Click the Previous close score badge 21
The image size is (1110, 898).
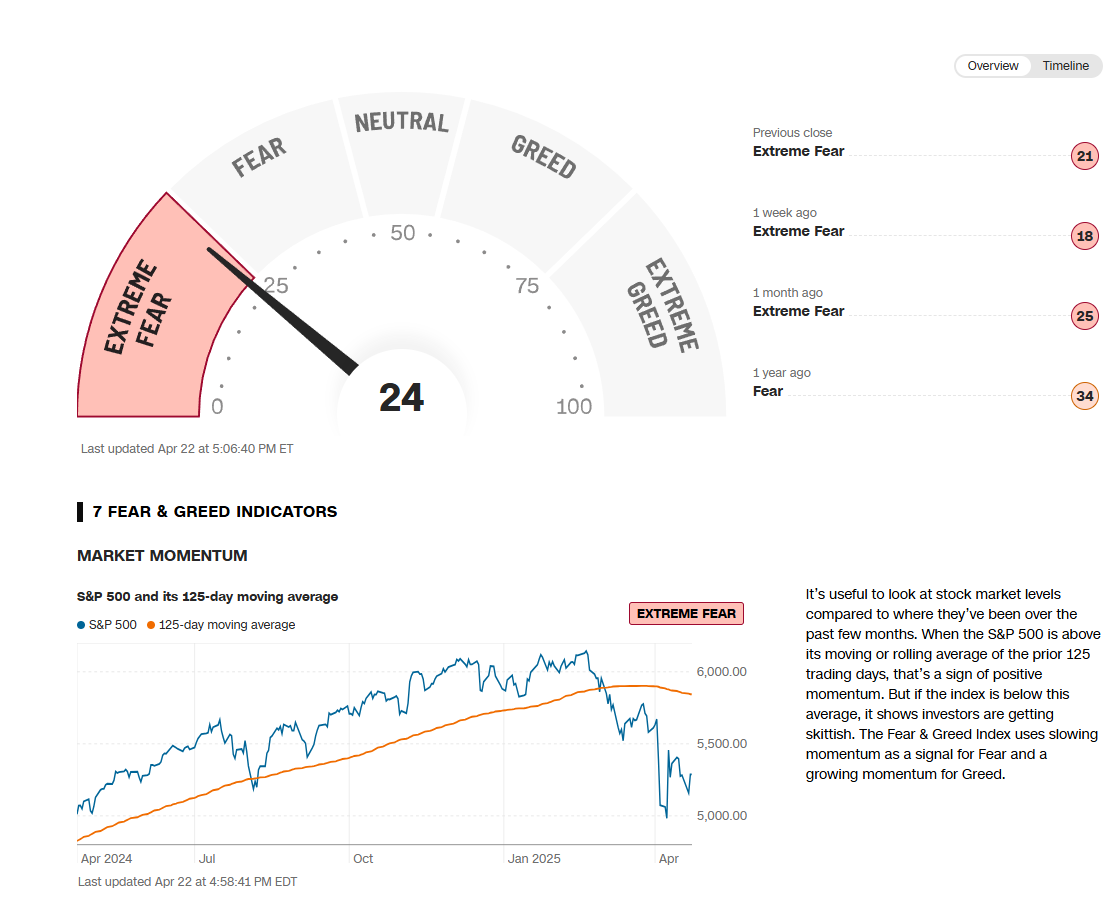coord(1084,156)
